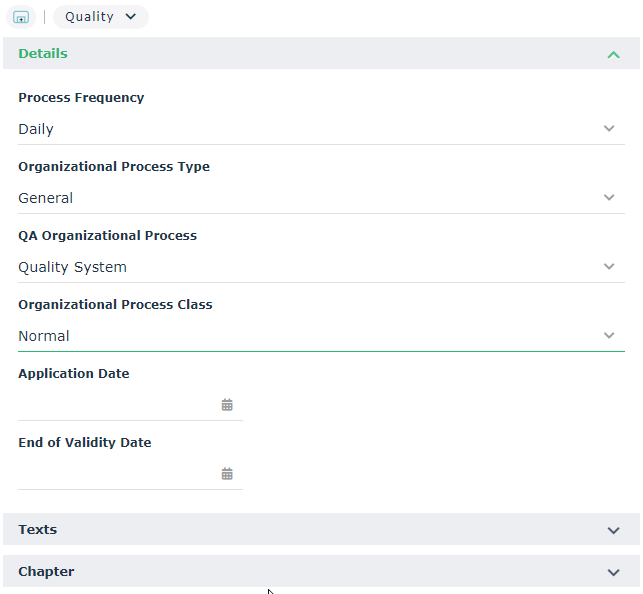Open the Application Date calendar picker
Screen dimensions: 643x594
pyautogui.click(x=227, y=405)
